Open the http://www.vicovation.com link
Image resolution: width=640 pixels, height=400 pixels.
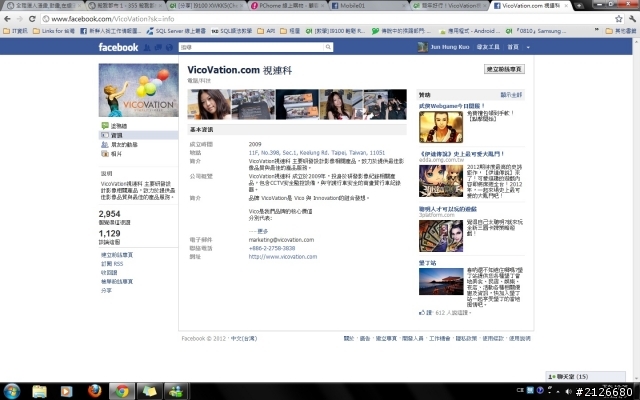click(283, 257)
